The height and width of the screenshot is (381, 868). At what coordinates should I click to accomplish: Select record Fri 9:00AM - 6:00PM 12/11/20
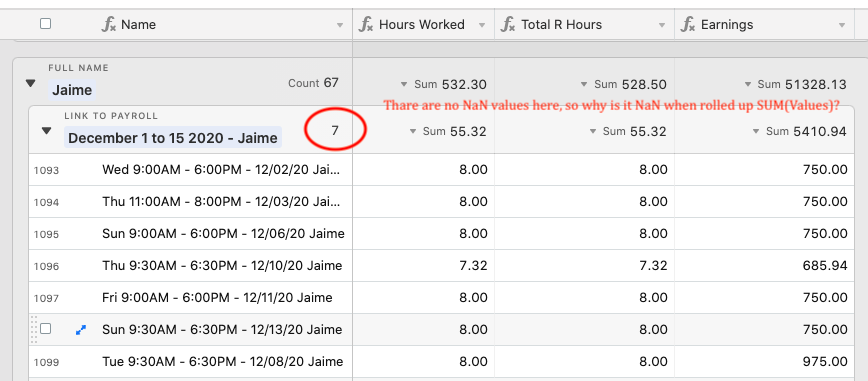tap(217, 298)
